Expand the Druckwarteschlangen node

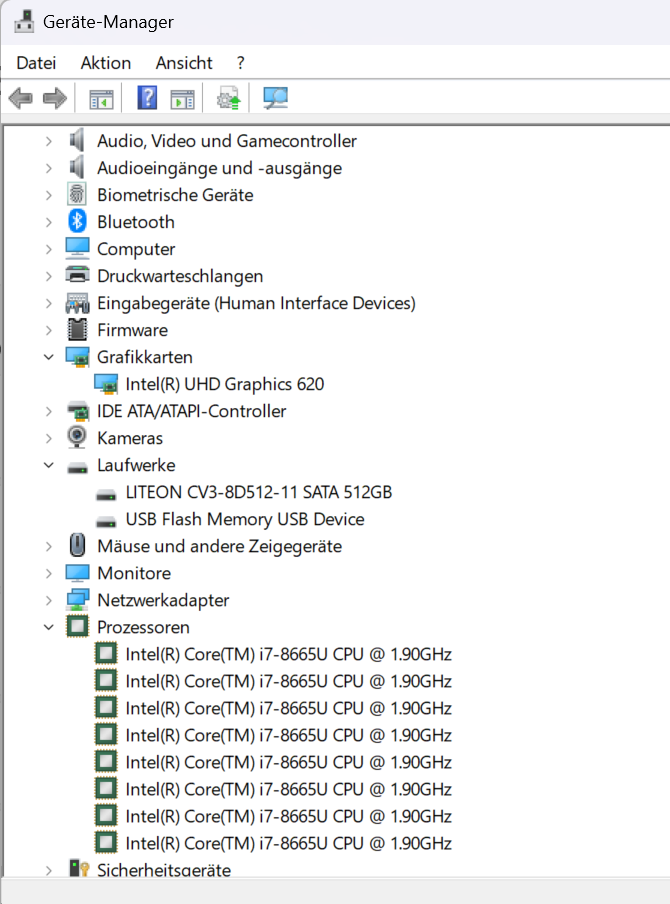point(49,276)
